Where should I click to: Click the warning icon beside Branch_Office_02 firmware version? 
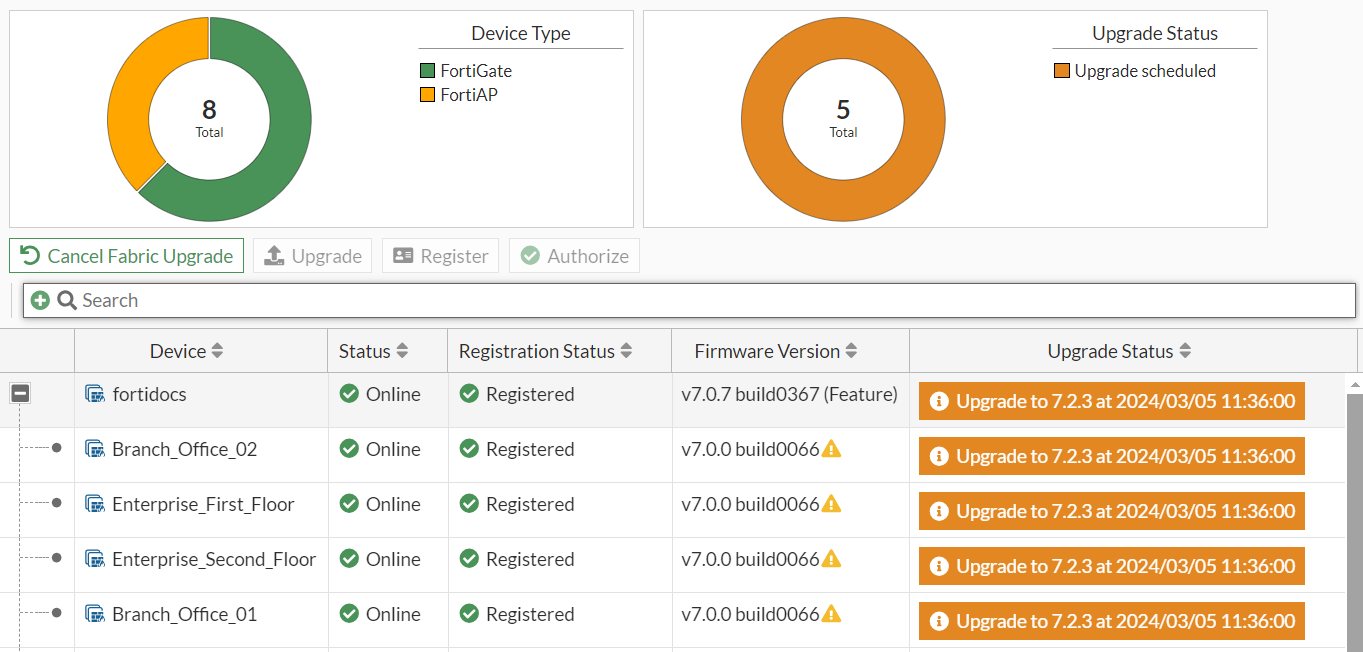pos(832,449)
